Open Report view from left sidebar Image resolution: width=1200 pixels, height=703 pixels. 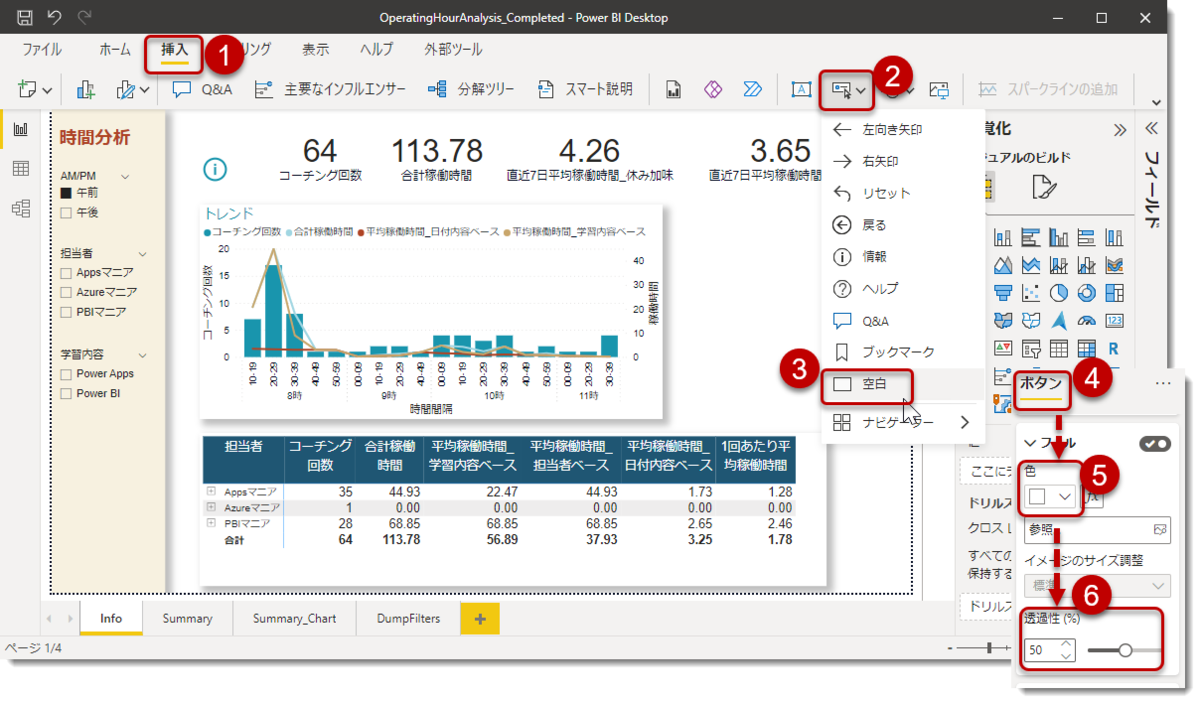click(x=20, y=129)
